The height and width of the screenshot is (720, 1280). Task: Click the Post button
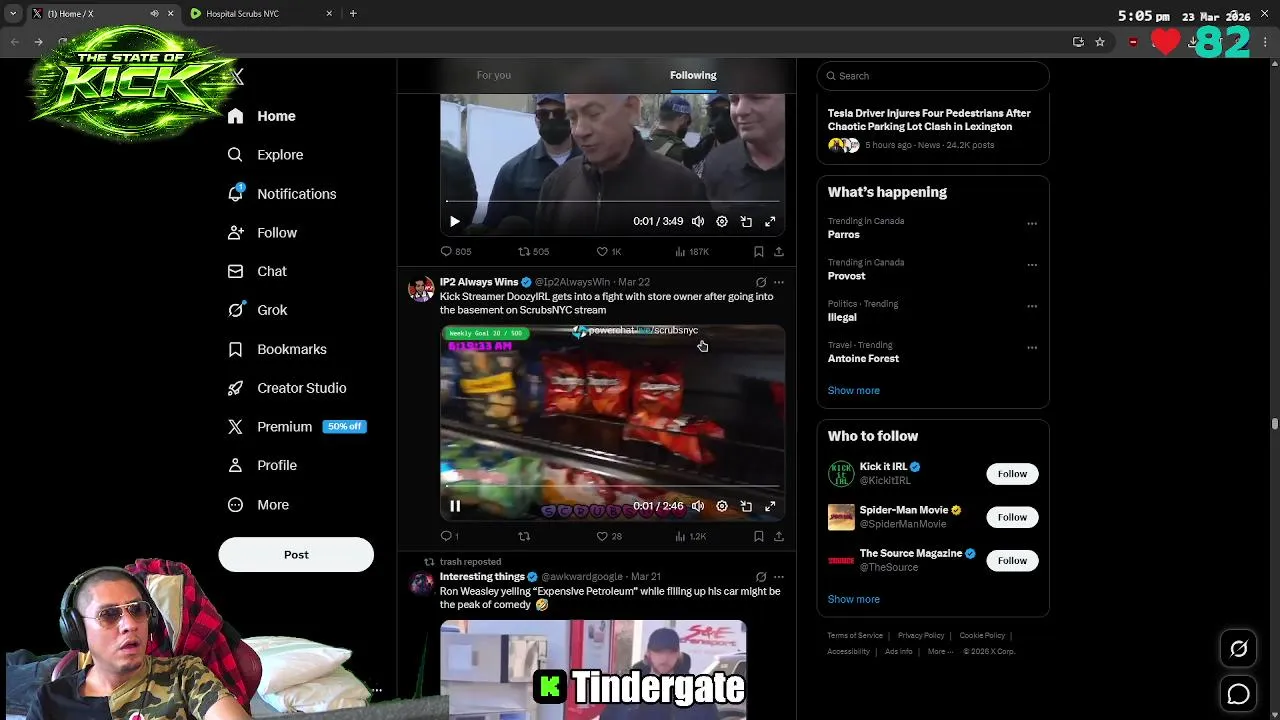point(296,555)
